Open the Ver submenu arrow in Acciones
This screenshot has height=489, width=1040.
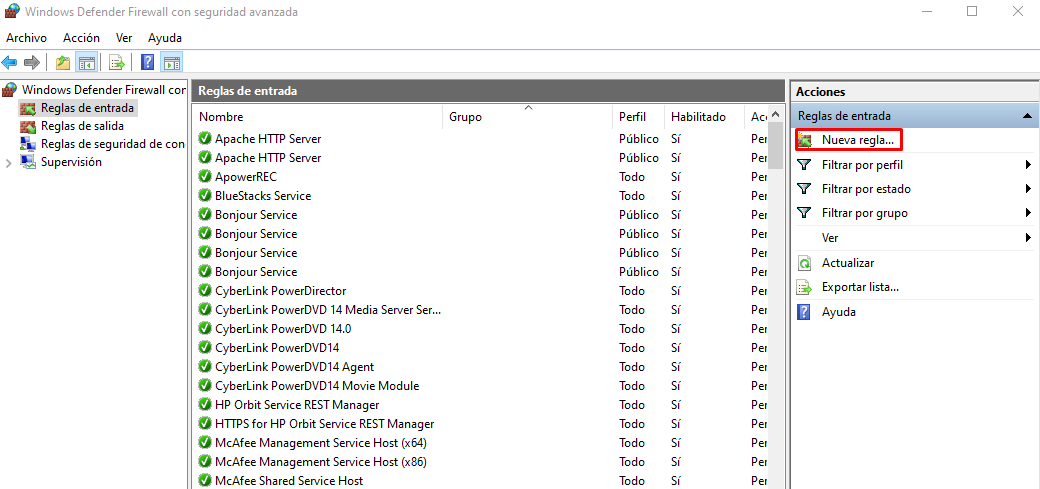click(1028, 238)
